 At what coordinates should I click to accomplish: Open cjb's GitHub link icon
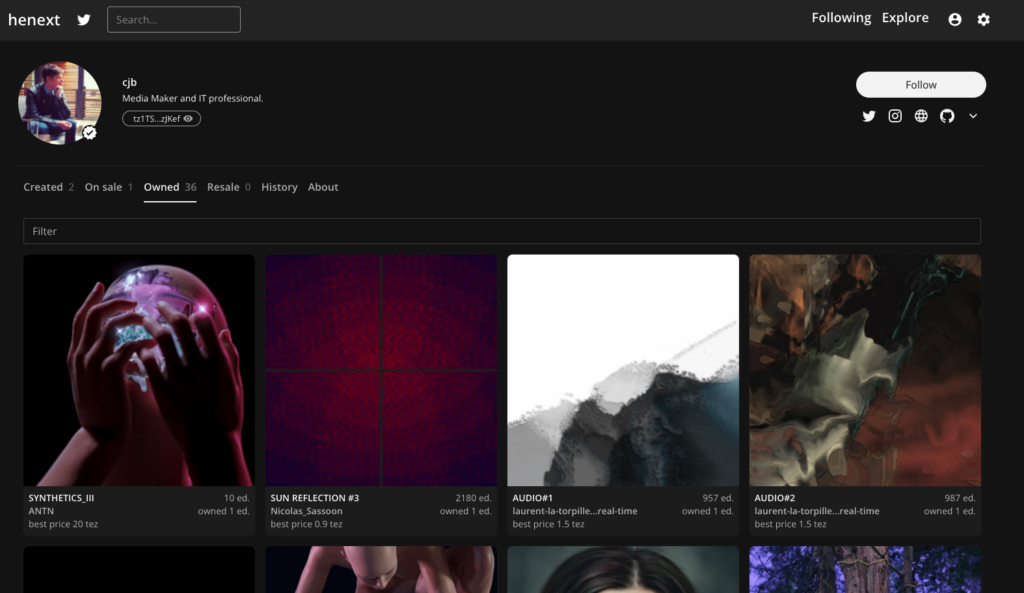(x=947, y=116)
